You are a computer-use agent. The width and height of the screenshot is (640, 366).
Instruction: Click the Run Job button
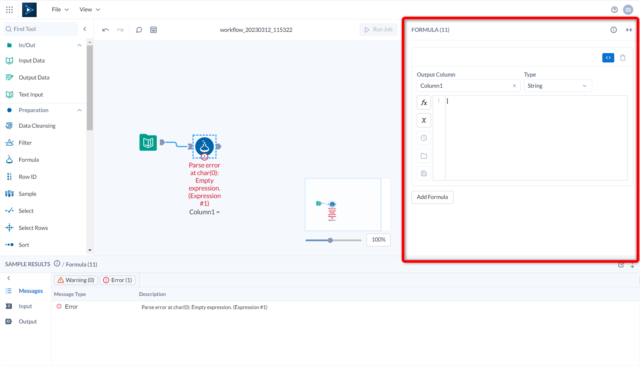[x=378, y=29]
